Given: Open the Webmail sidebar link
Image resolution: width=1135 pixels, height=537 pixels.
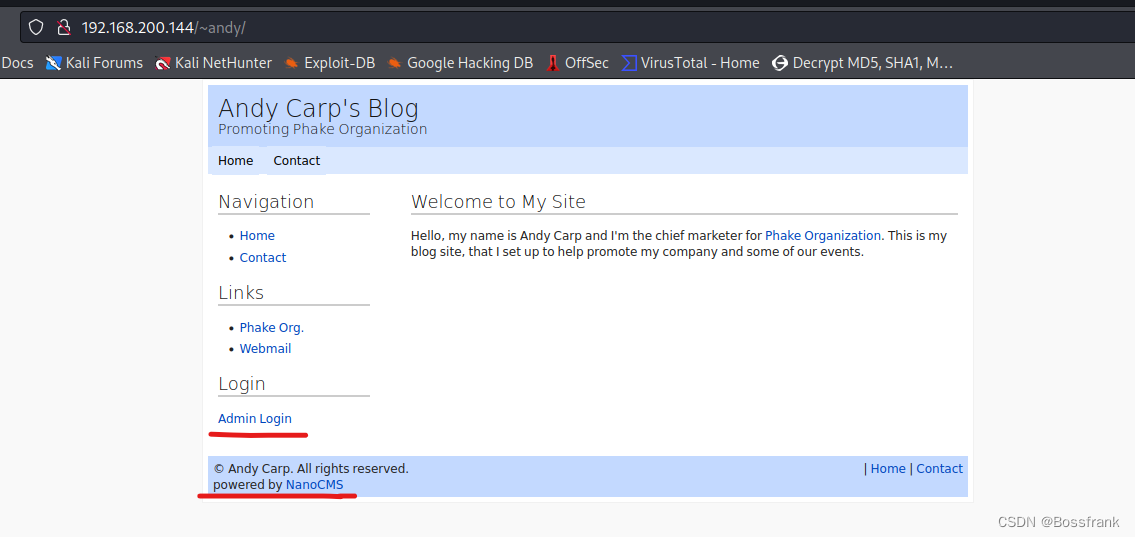Looking at the screenshot, I should point(266,349).
